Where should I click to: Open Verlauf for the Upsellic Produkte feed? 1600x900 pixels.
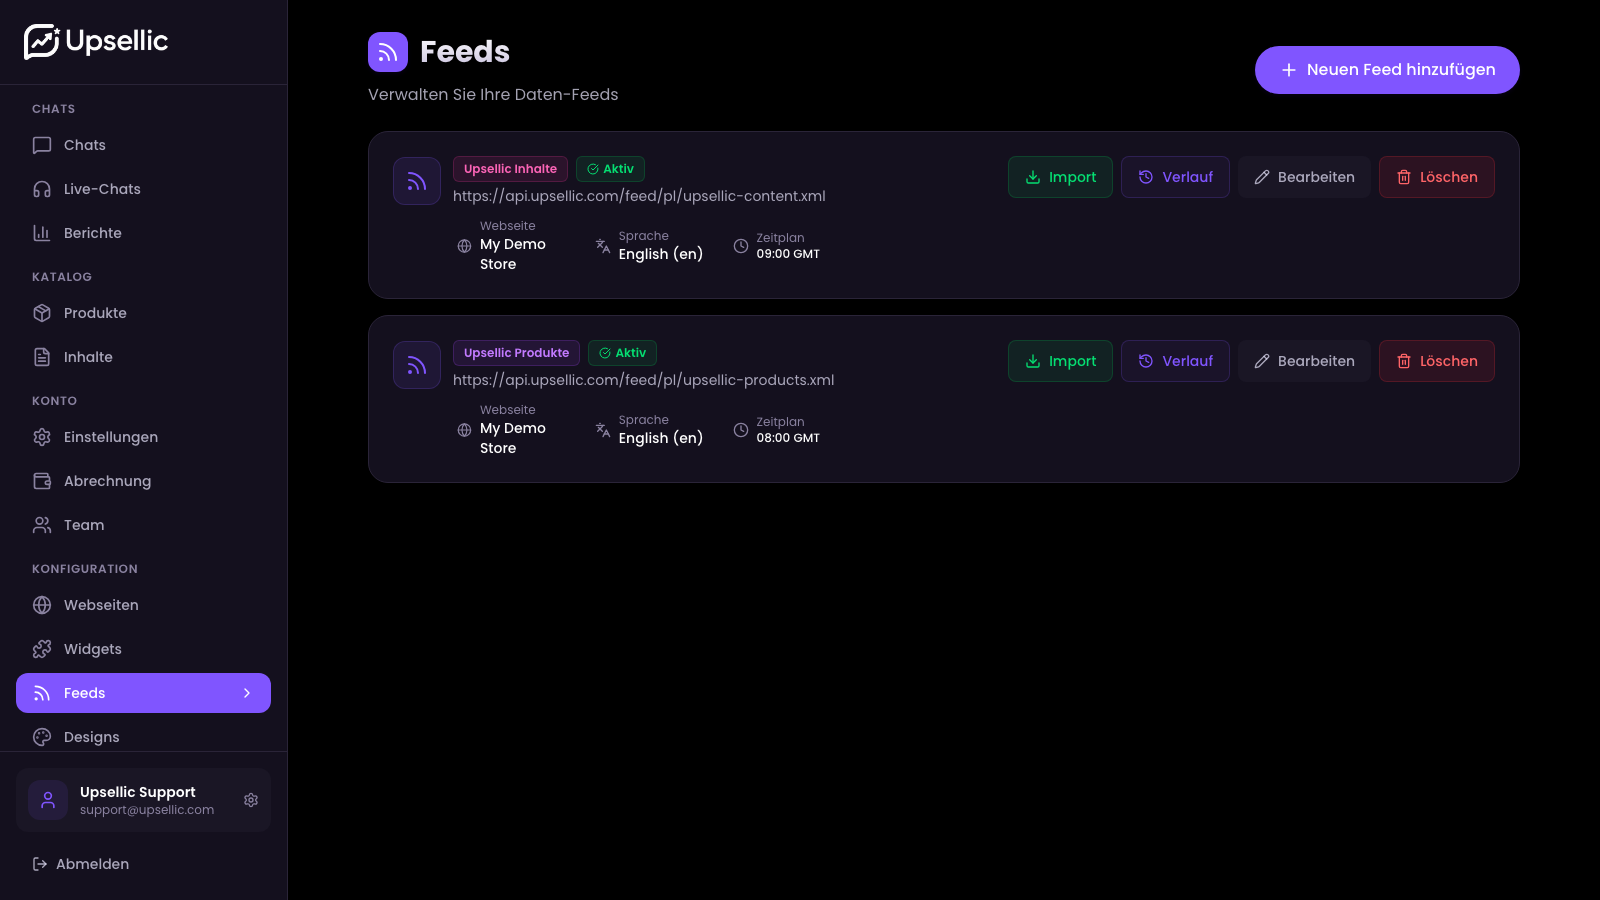[x=1175, y=360]
